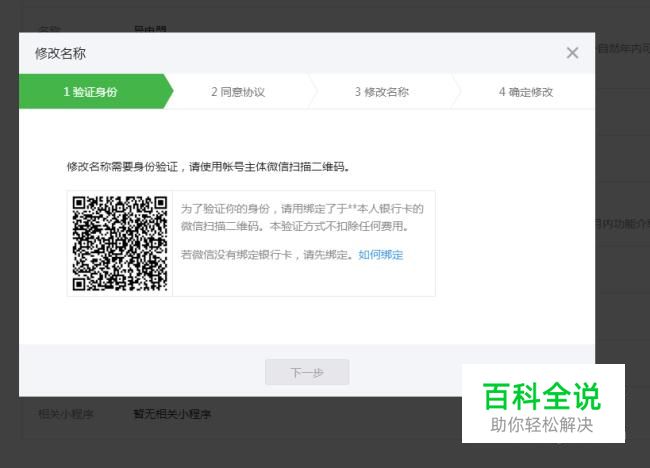Open the 如何绑定 help link
This screenshot has width=650, height=468.
pos(381,255)
